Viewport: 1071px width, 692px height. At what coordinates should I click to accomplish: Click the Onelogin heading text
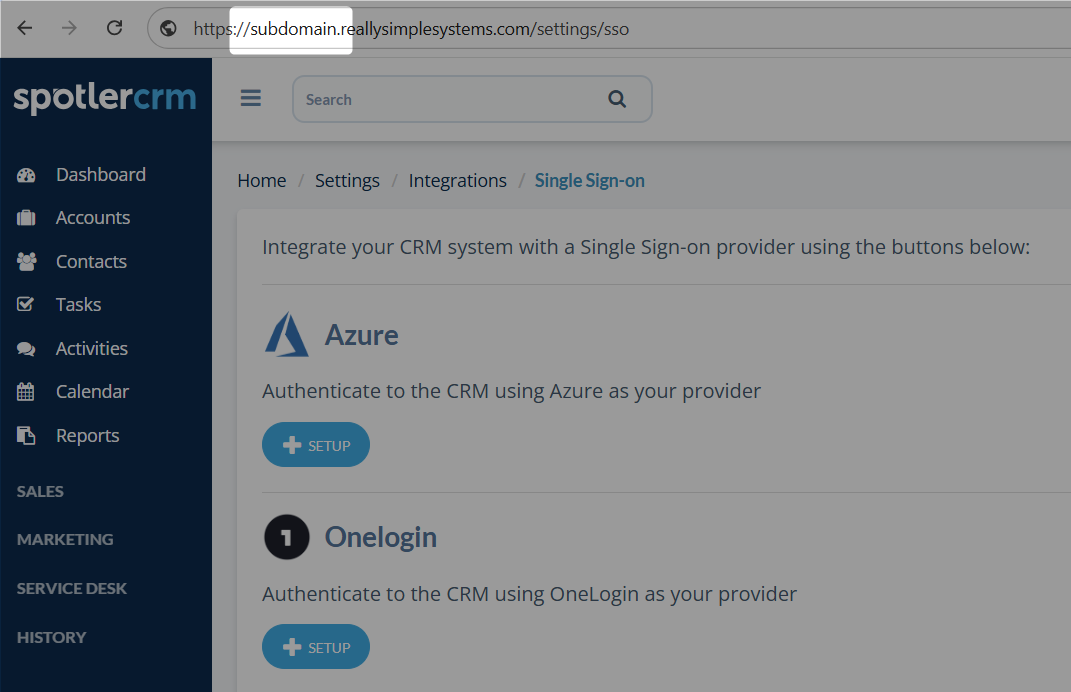(380, 538)
